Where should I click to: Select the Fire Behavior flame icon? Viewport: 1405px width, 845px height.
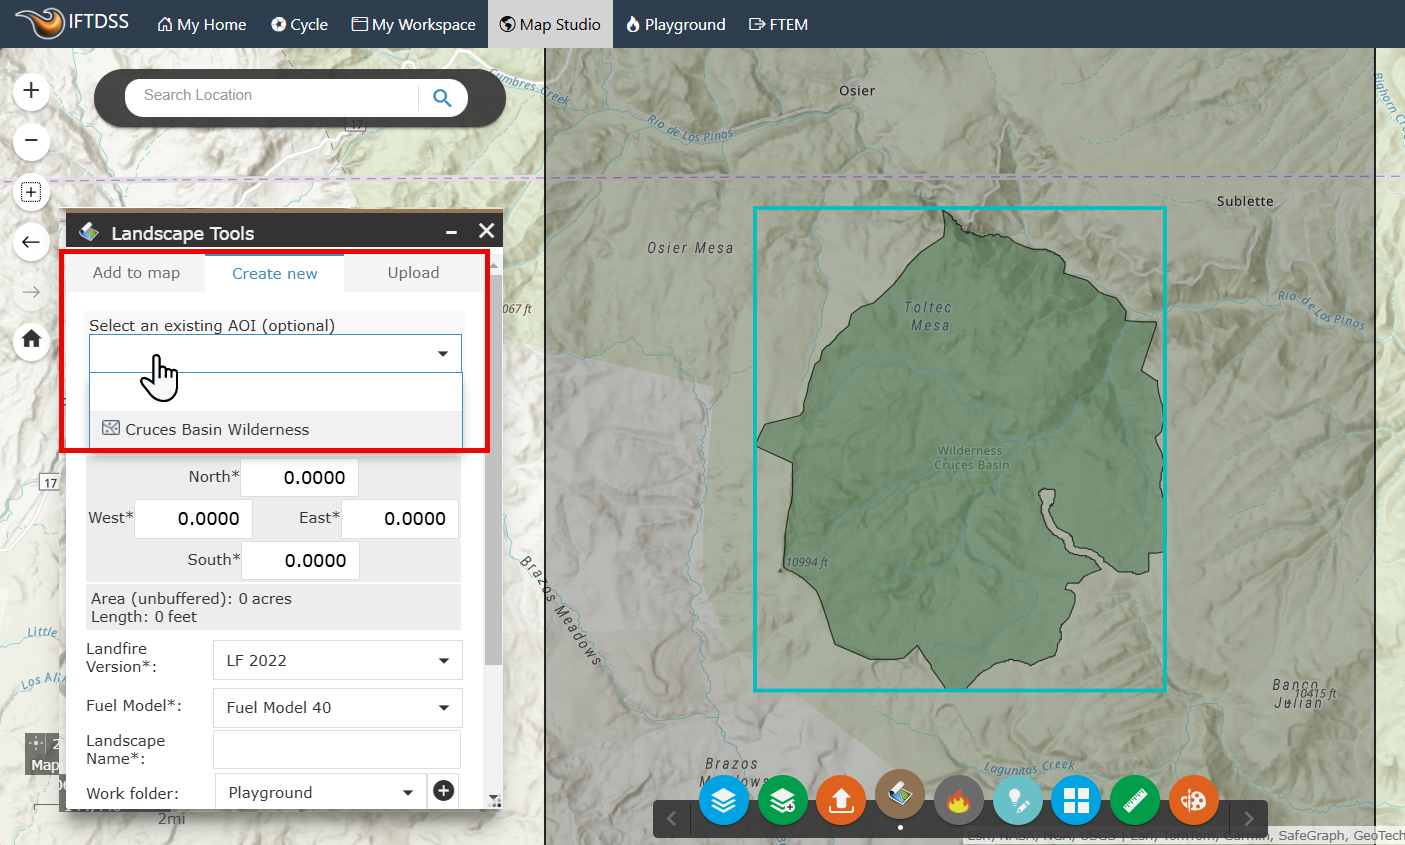coord(958,800)
